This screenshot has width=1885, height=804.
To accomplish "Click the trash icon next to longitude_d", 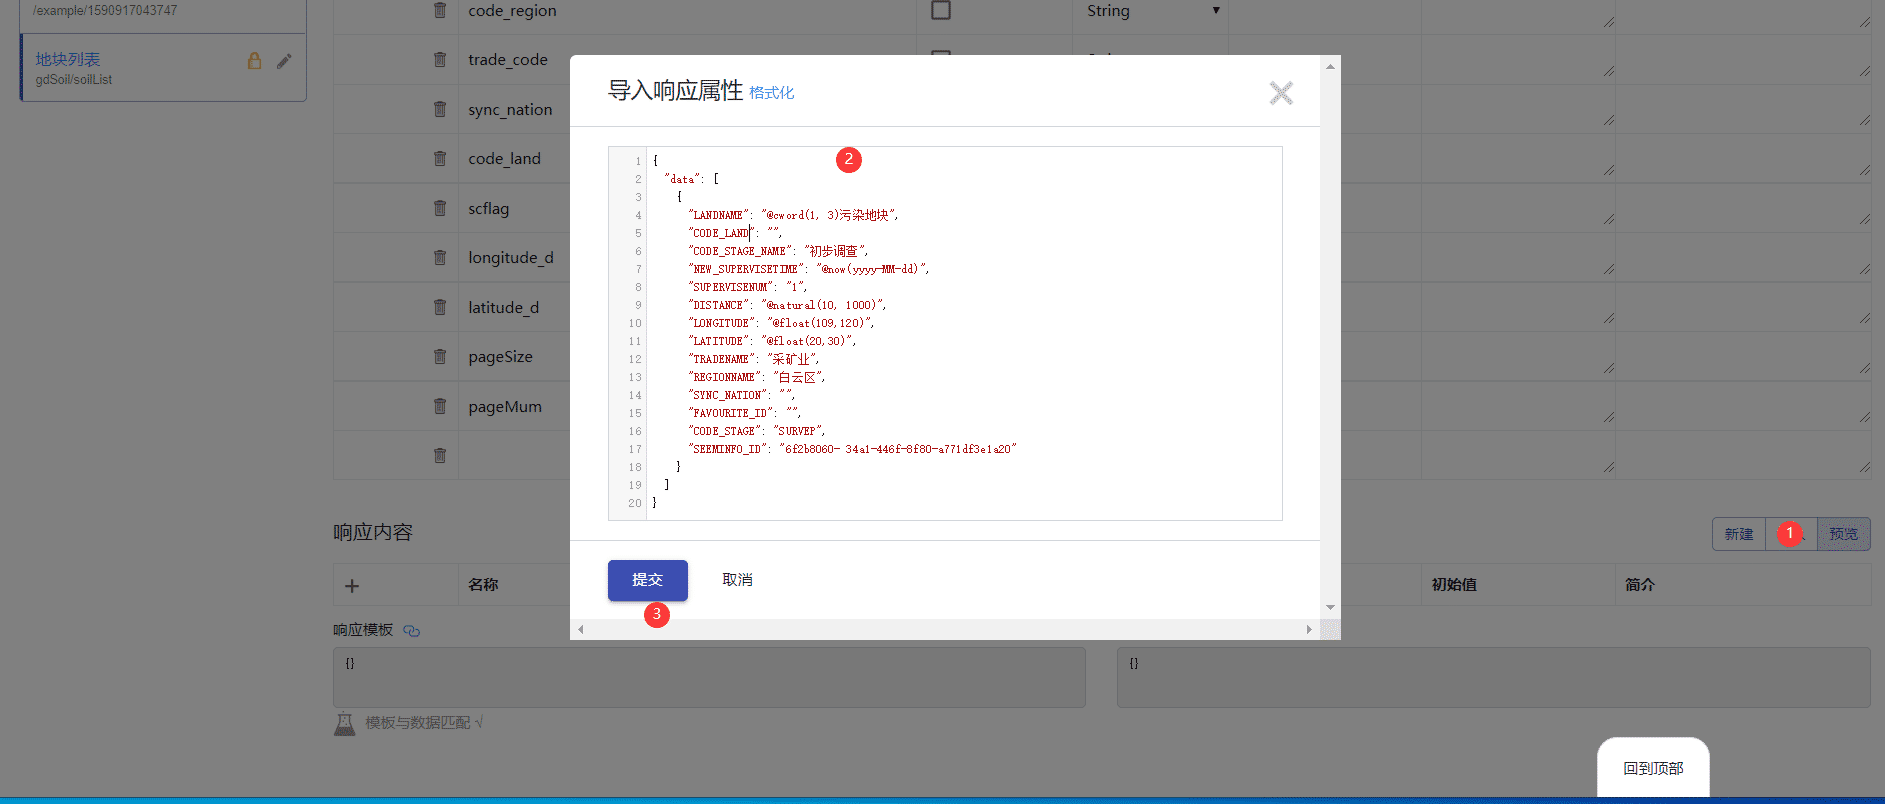I will pos(440,257).
